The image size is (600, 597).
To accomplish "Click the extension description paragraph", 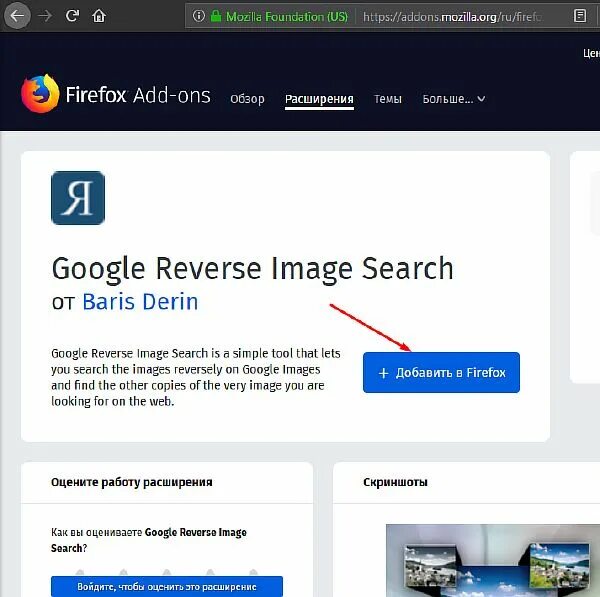I will (x=196, y=377).
